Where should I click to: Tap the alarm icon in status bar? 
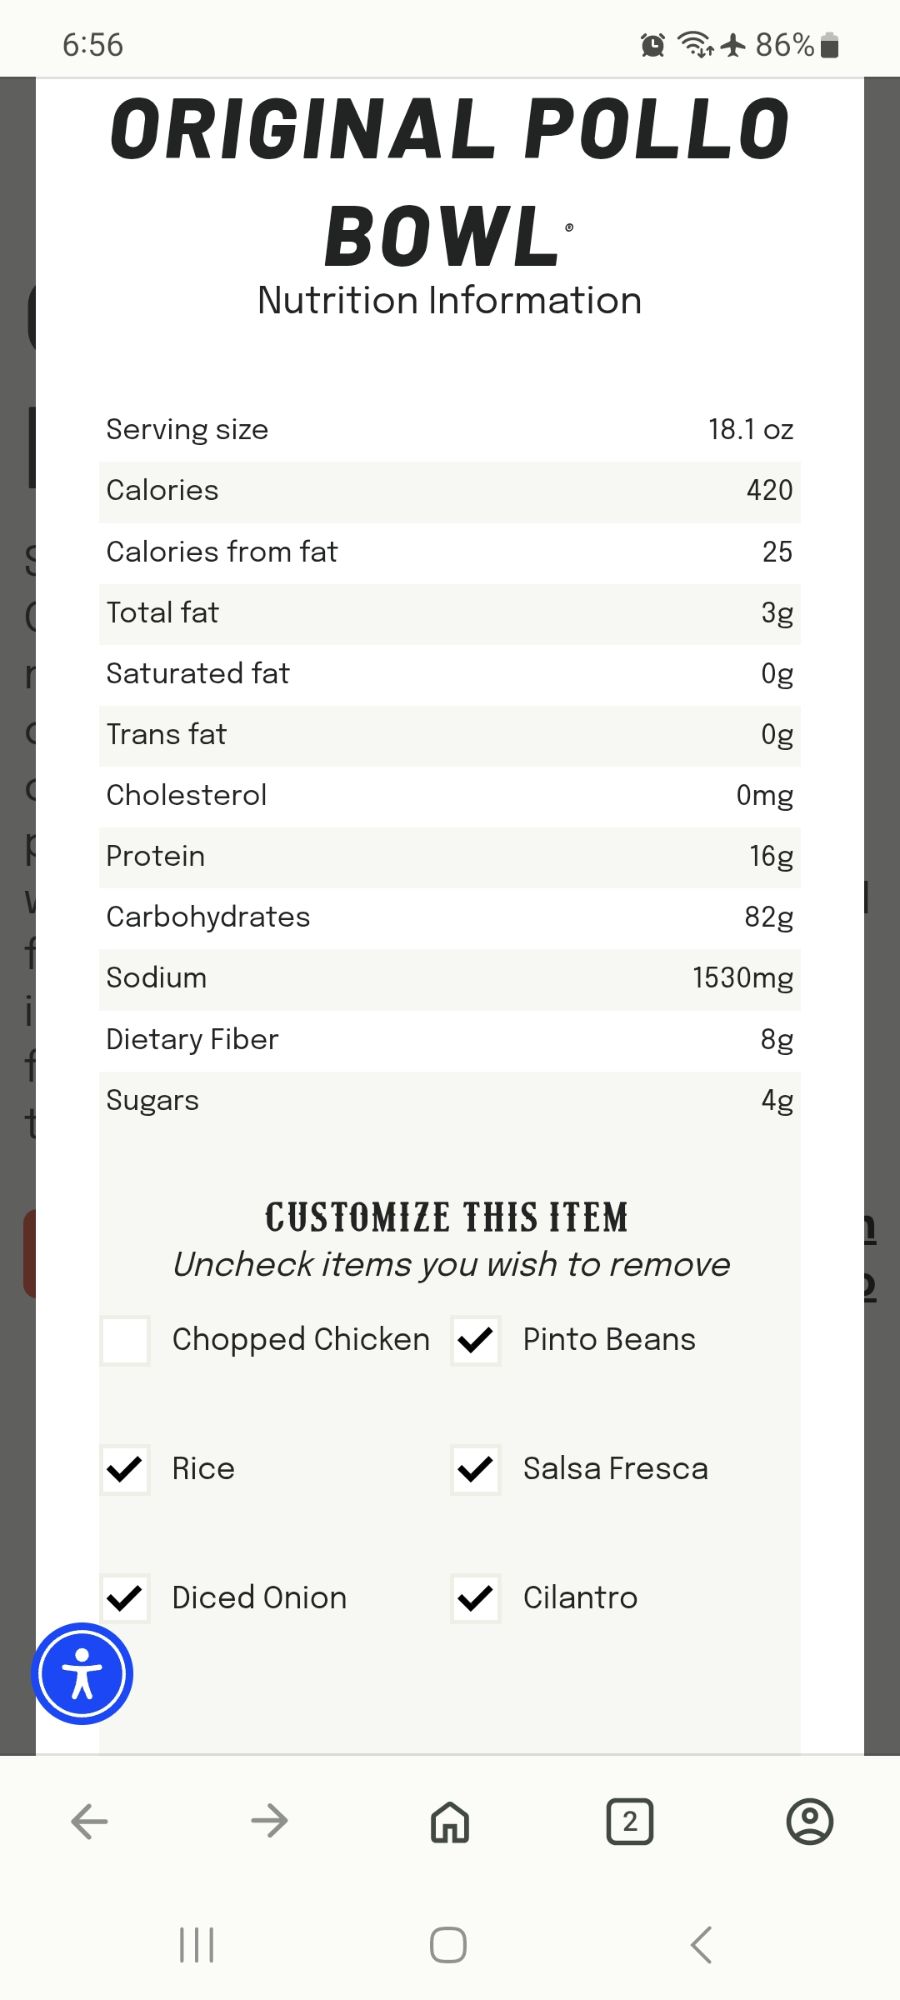tap(653, 45)
